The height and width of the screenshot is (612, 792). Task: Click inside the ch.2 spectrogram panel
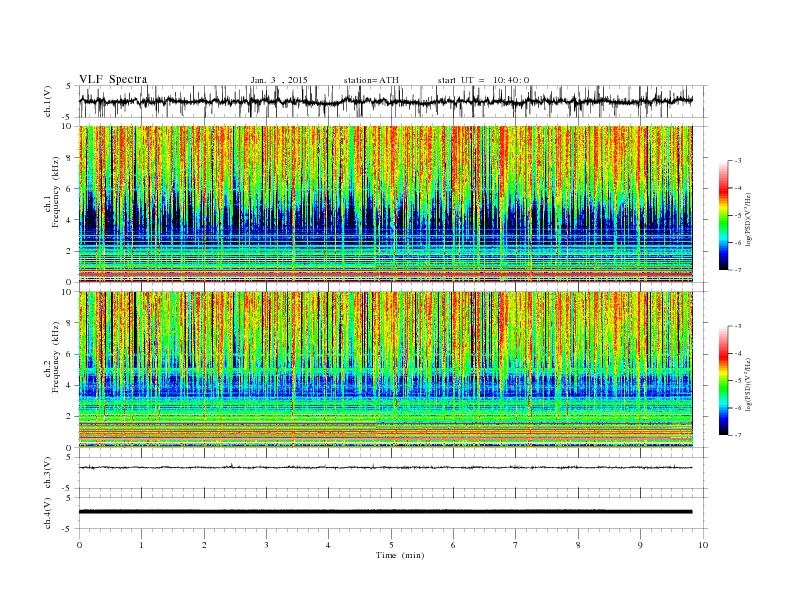tap(385, 370)
